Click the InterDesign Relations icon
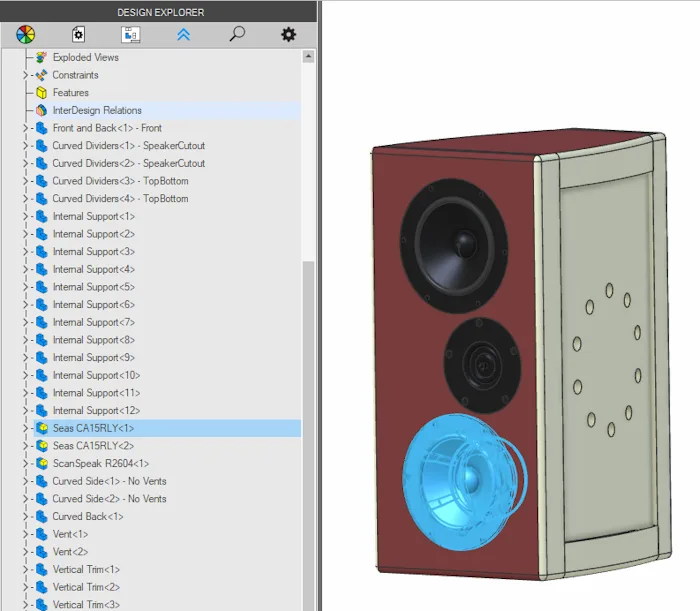Viewport: 700px width, 611px height. point(42,110)
